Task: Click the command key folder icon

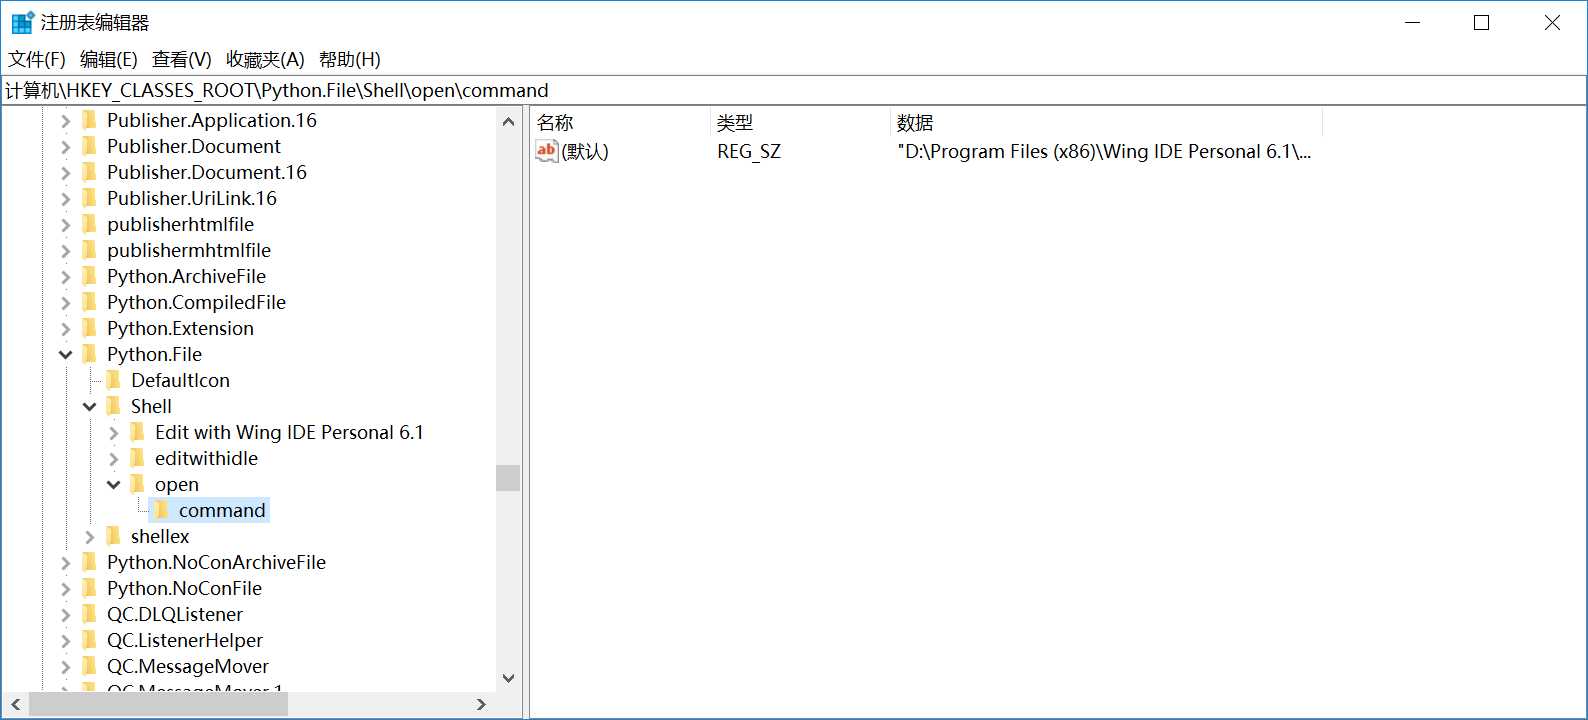Action: [x=161, y=510]
